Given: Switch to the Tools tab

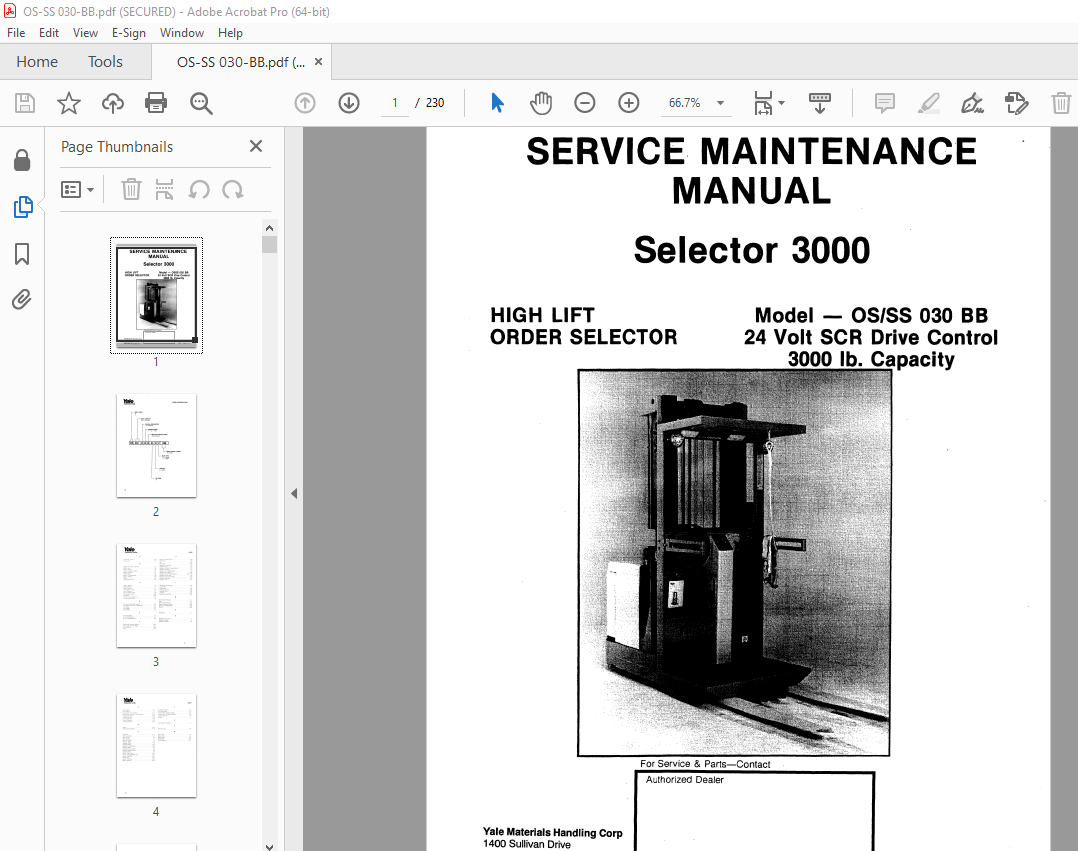Looking at the screenshot, I should point(105,62).
